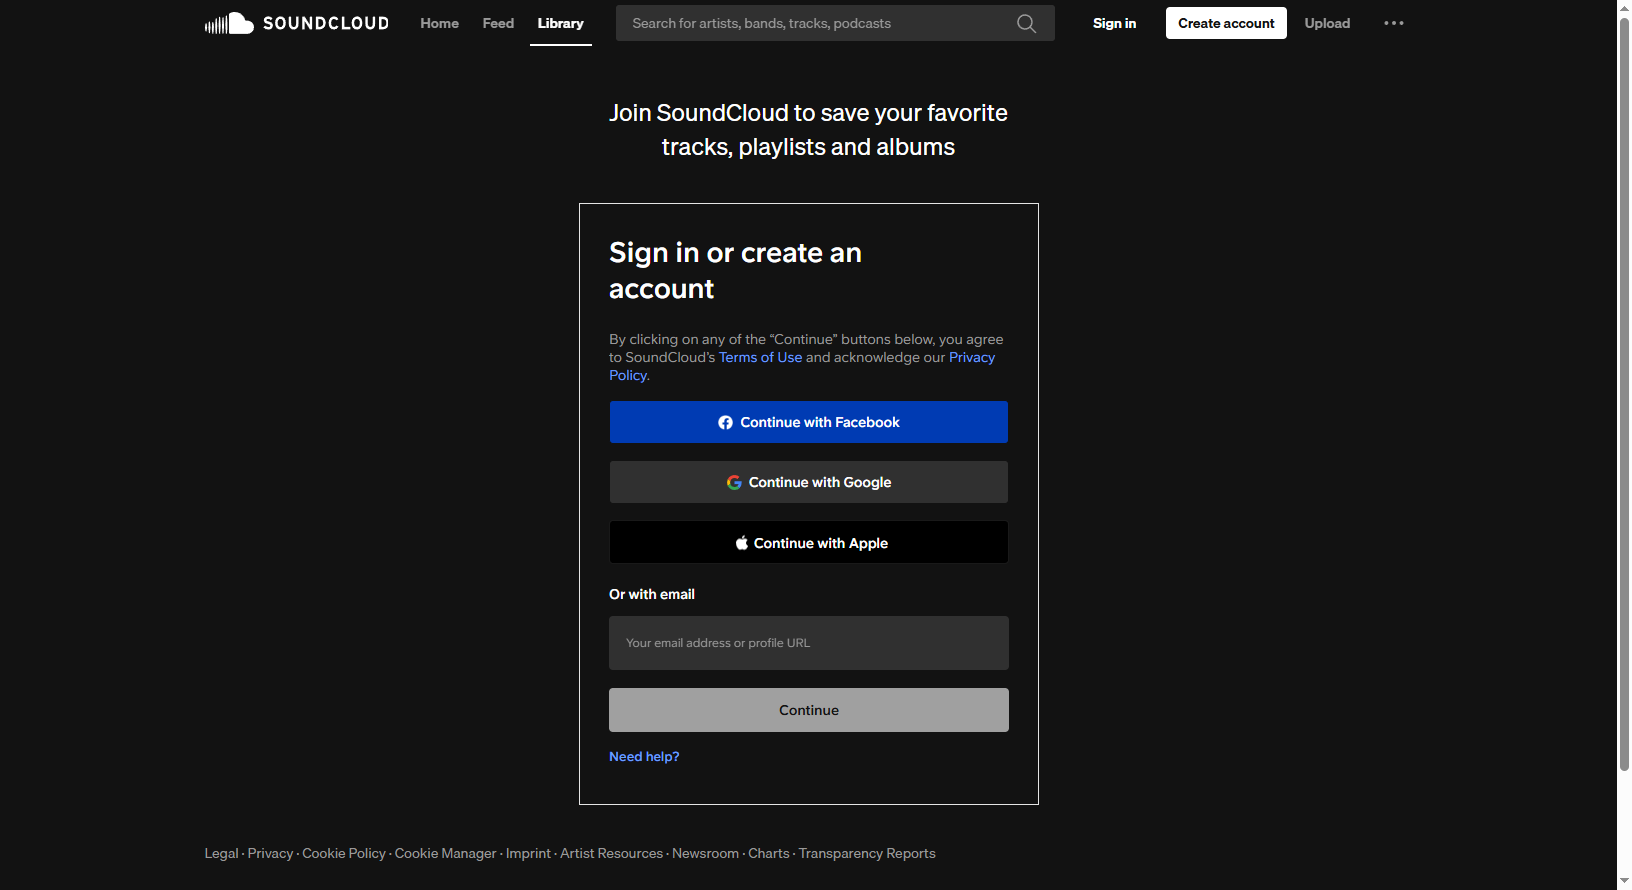Open Cookie Manager in the footer
The width and height of the screenshot is (1632, 890).
(445, 854)
